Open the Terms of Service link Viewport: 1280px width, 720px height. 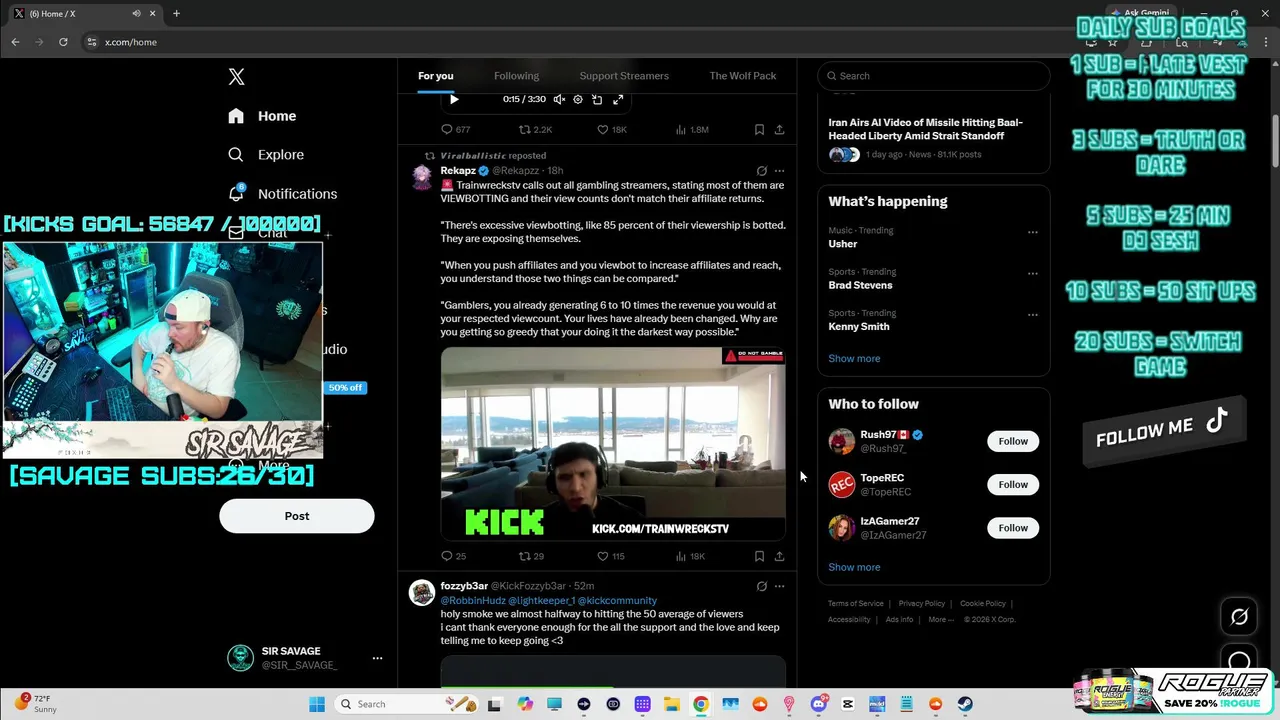(x=856, y=604)
